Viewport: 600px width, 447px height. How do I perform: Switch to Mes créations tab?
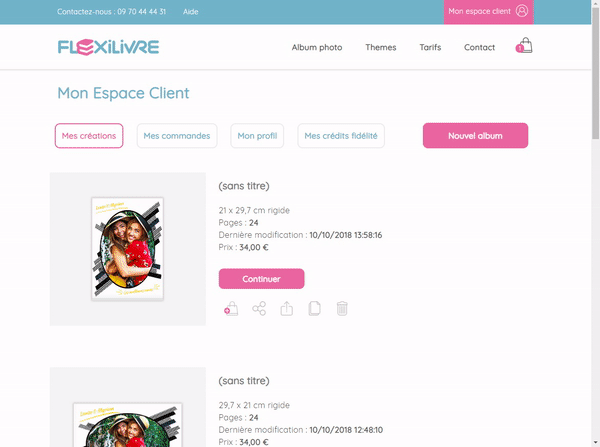point(89,135)
